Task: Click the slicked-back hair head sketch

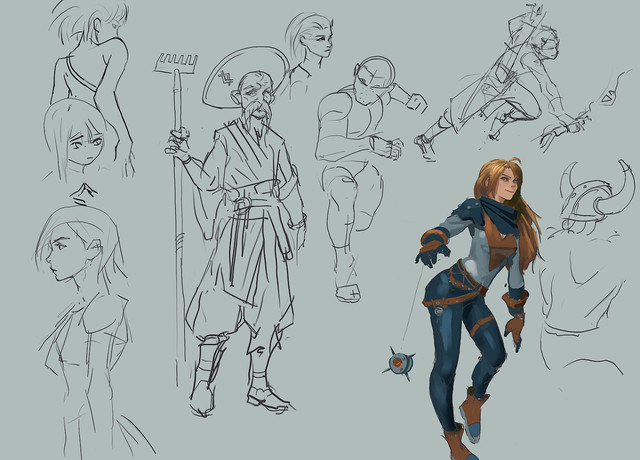Action: pos(311,37)
